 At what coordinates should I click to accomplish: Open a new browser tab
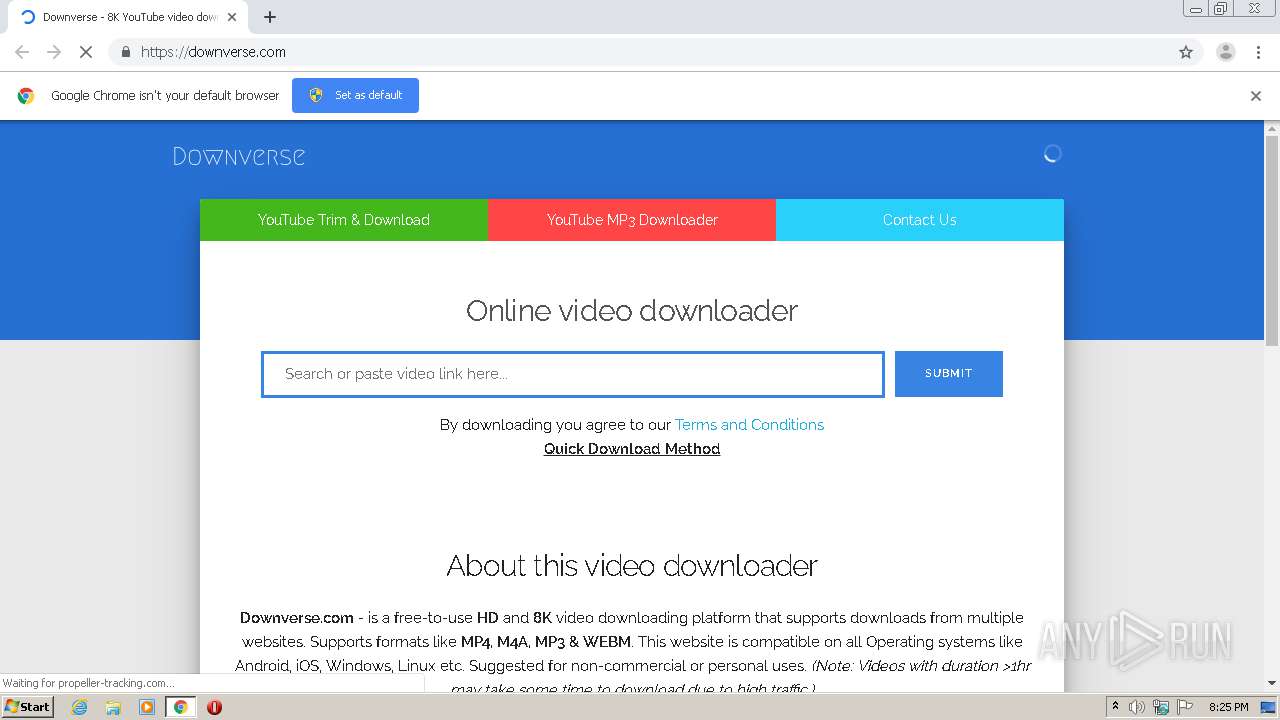(270, 17)
